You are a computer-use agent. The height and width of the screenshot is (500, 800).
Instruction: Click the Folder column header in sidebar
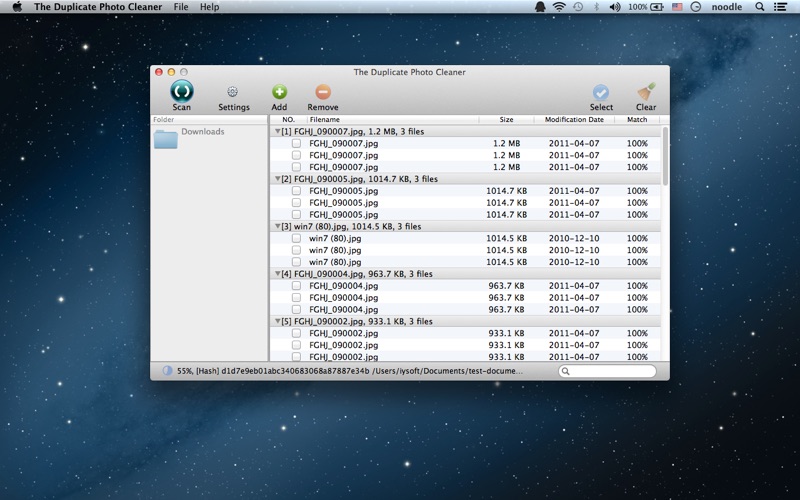209,119
